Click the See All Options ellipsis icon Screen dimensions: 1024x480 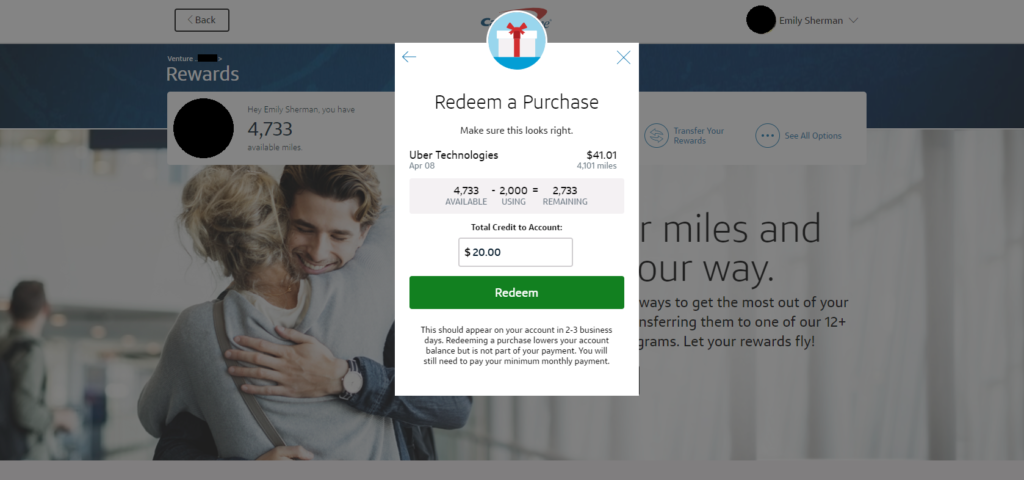(767, 136)
